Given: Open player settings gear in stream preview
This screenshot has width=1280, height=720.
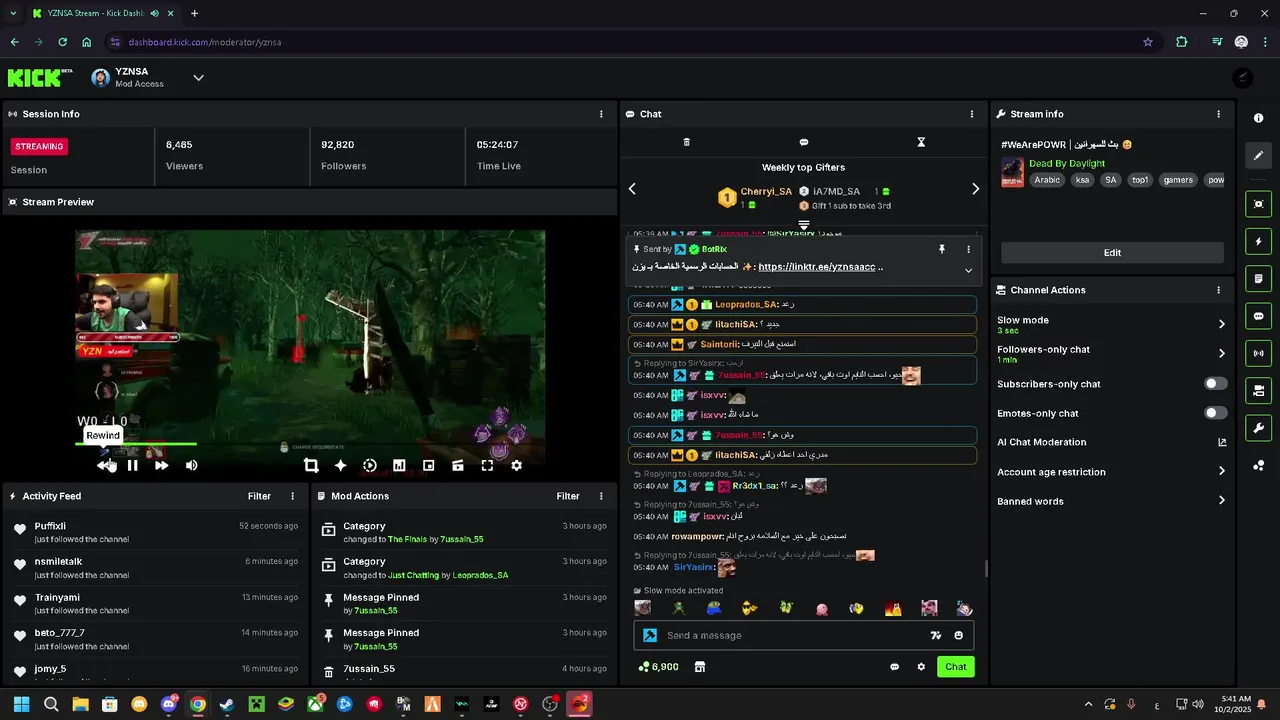Looking at the screenshot, I should coord(517,465).
